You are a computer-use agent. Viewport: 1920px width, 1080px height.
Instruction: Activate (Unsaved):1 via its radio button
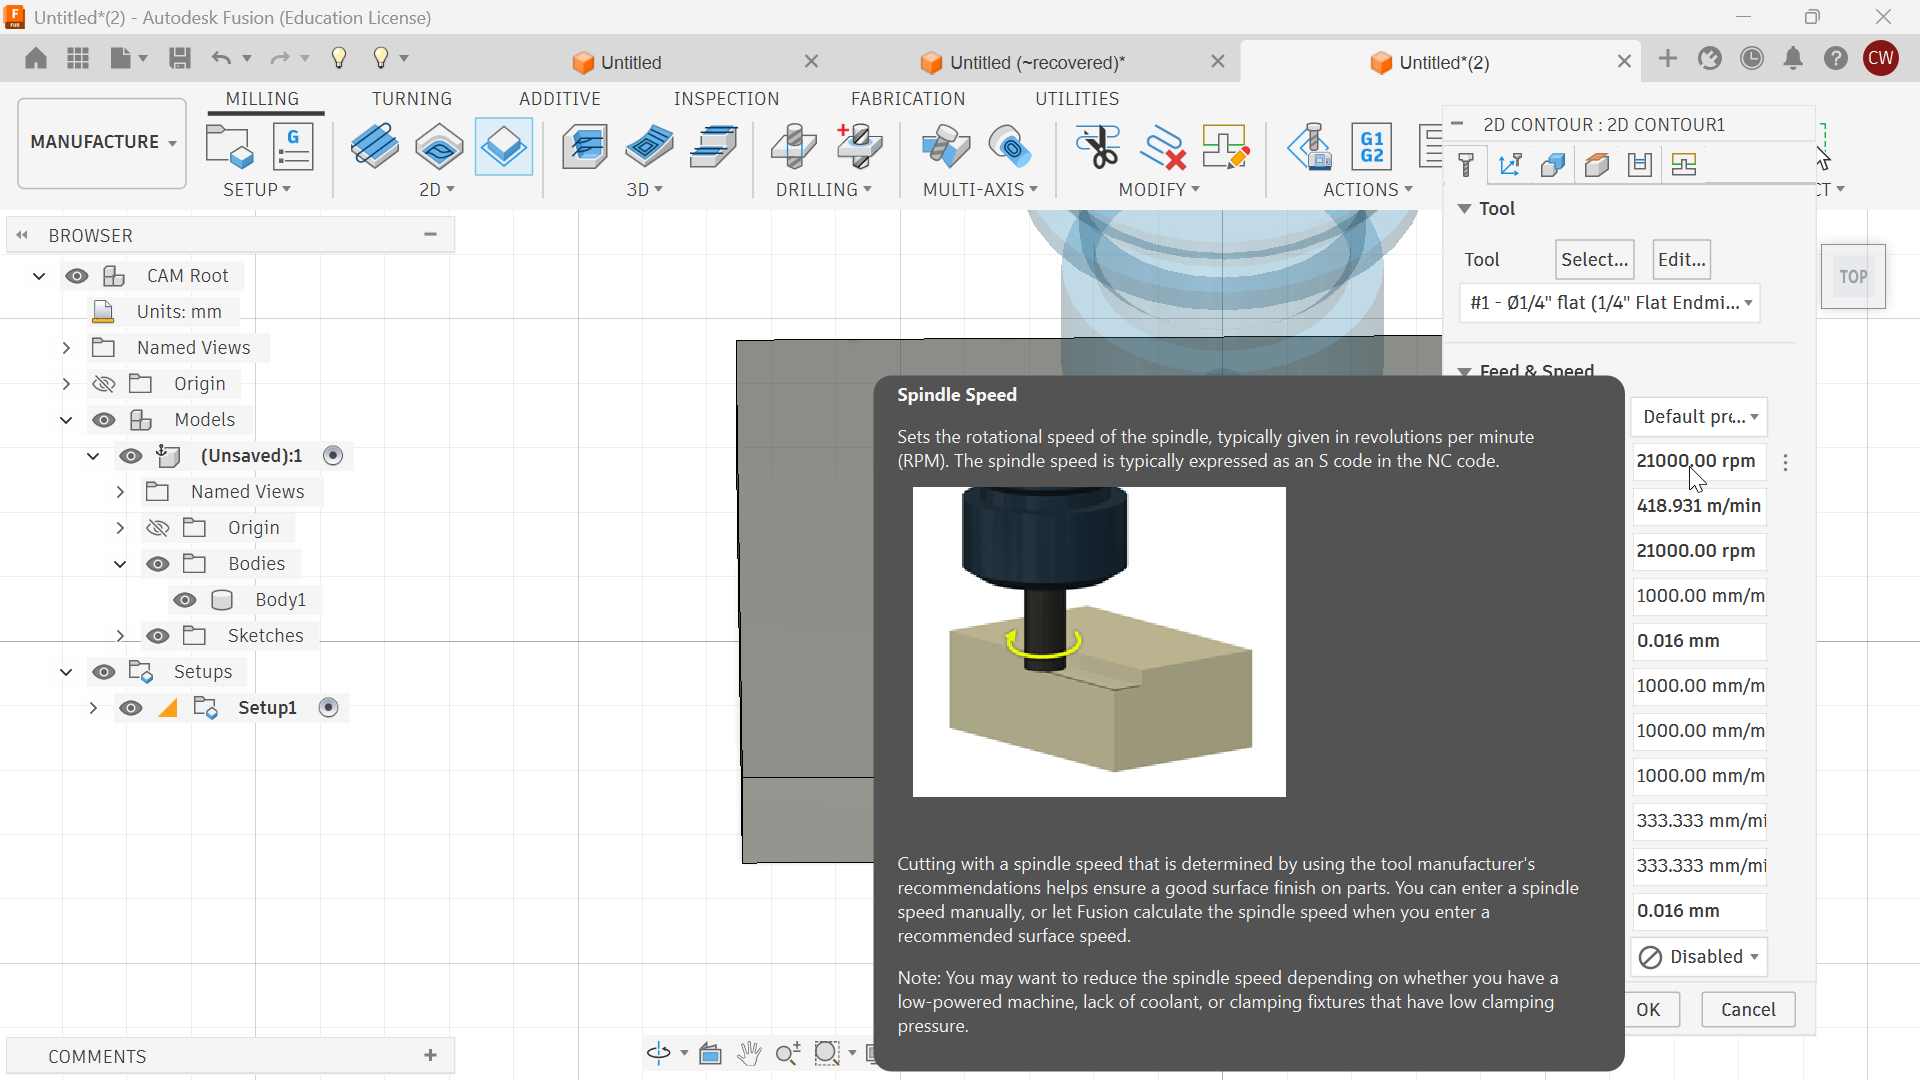coord(334,456)
